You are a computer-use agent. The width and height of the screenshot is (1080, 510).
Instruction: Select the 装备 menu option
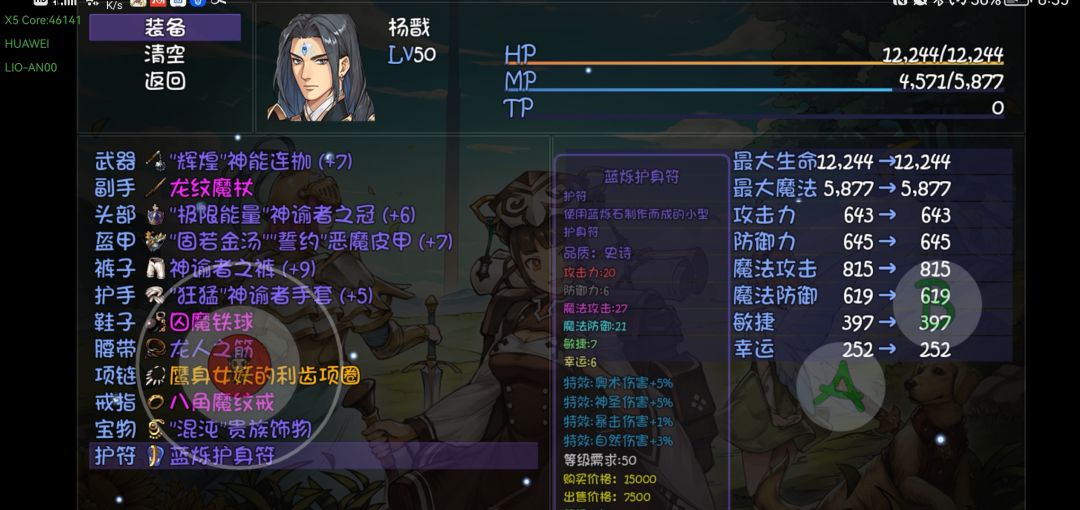point(165,28)
